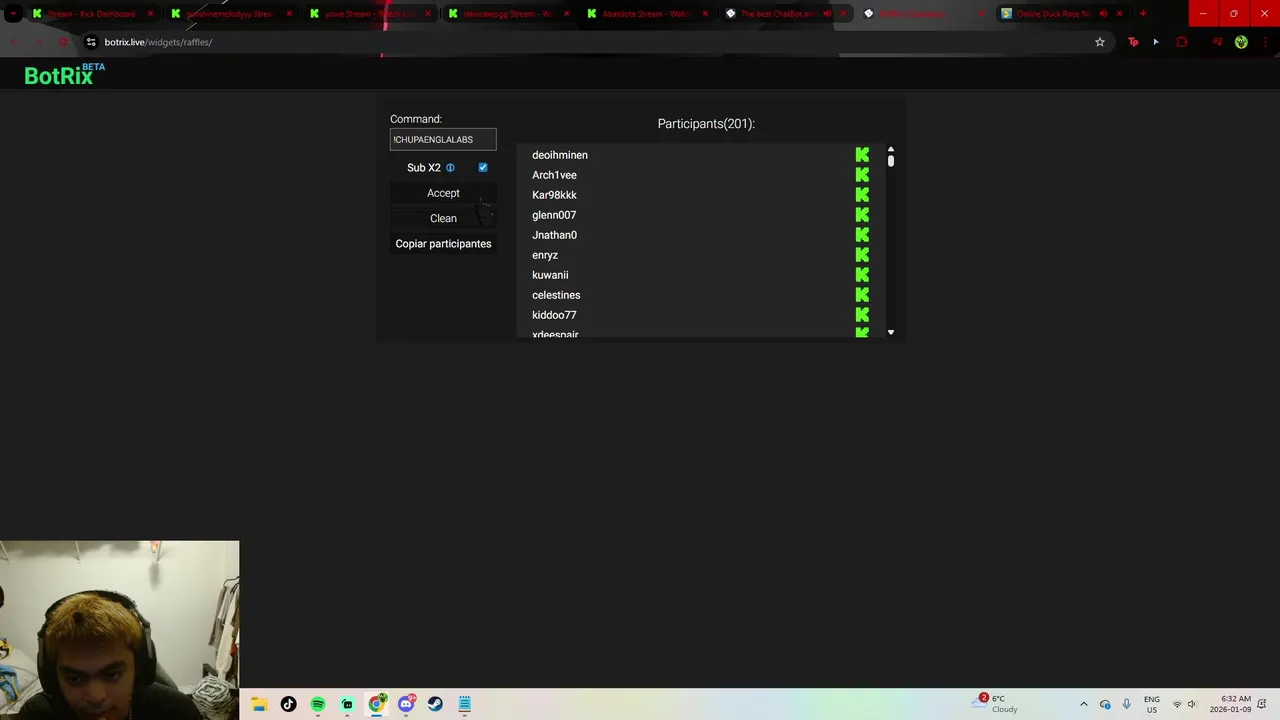Select participant celestines
The image size is (1280, 720).
[x=556, y=295]
